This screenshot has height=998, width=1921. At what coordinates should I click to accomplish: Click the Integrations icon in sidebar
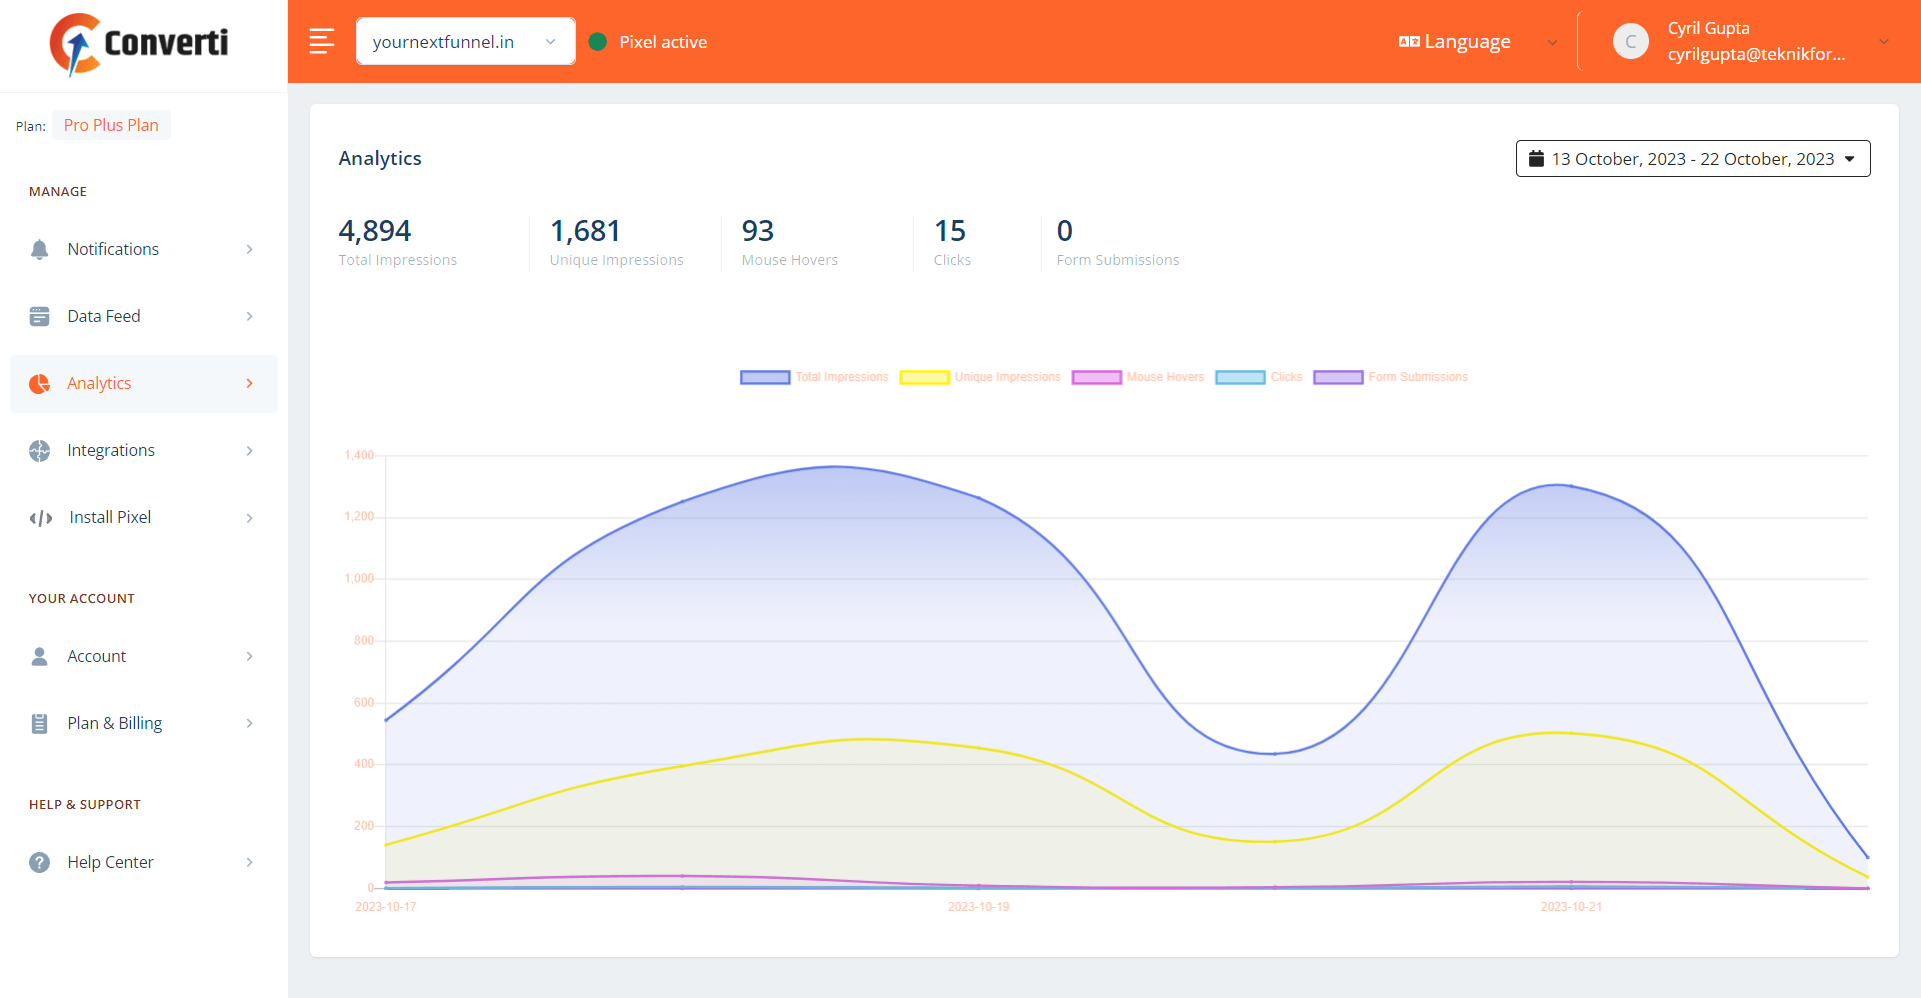click(39, 450)
